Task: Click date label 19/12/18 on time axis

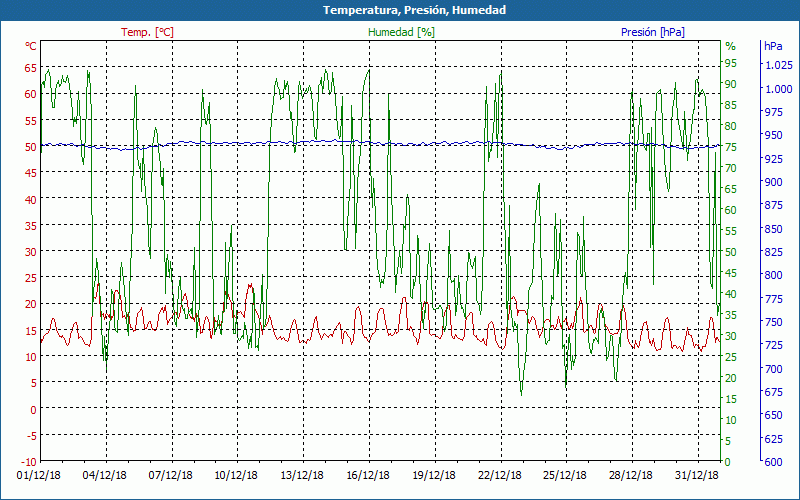Action: click(x=434, y=476)
